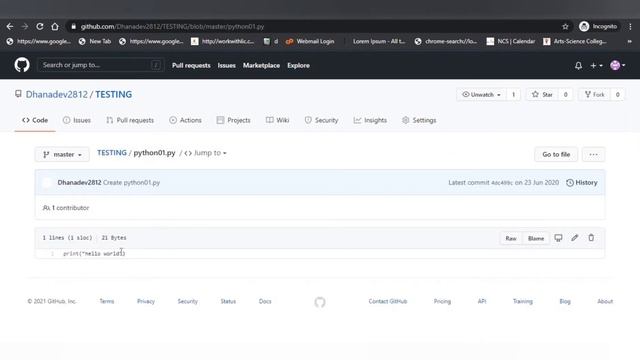Click the History clock link
The image size is (640, 360).
582,182
